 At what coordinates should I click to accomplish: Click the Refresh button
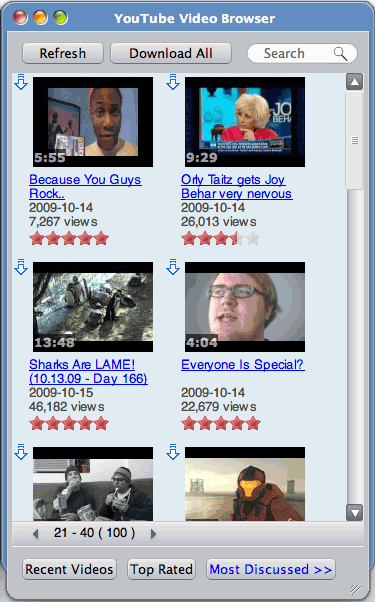tap(63, 53)
